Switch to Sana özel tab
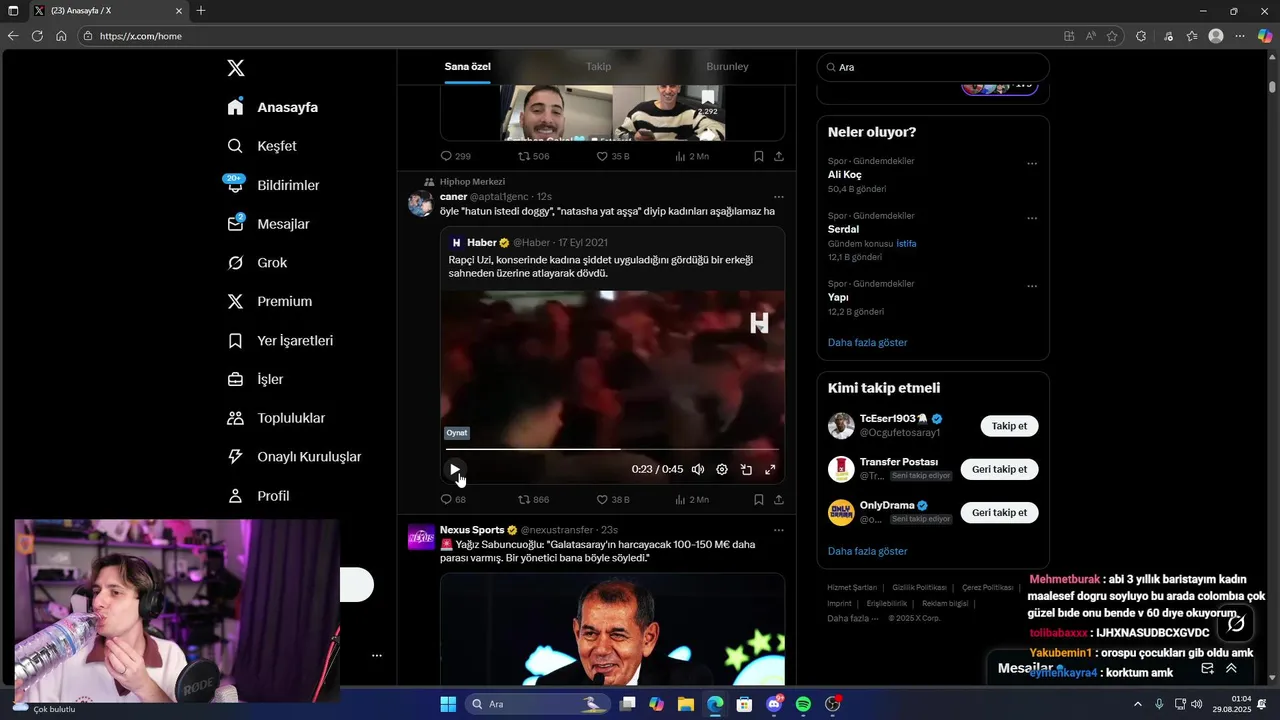Image resolution: width=1280 pixels, height=720 pixels. (467, 67)
